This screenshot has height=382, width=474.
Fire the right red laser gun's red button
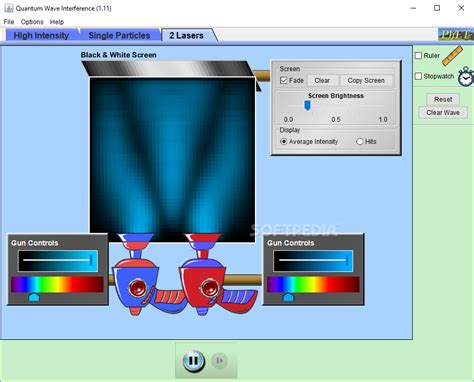point(209,288)
